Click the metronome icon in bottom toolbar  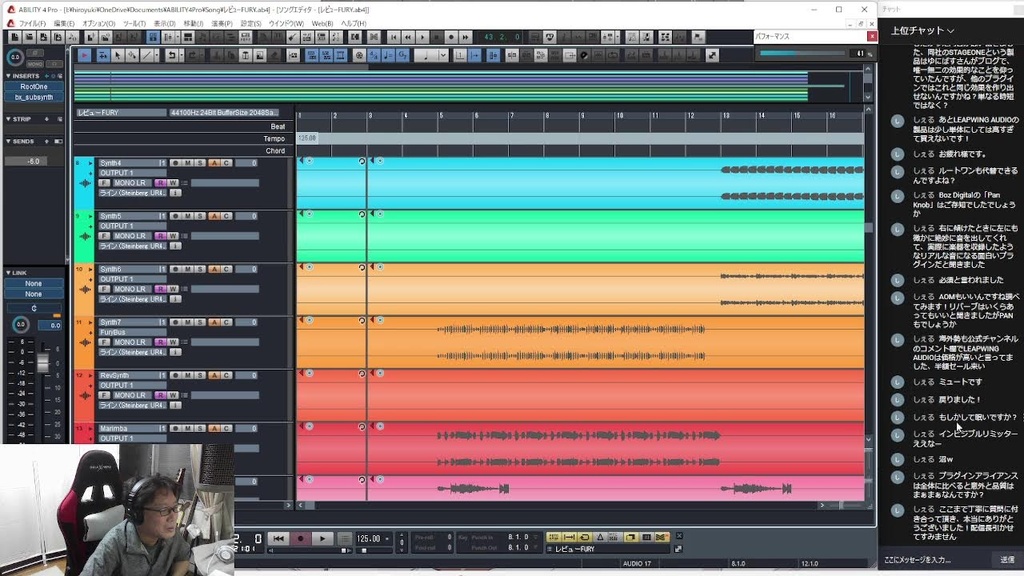[600, 538]
